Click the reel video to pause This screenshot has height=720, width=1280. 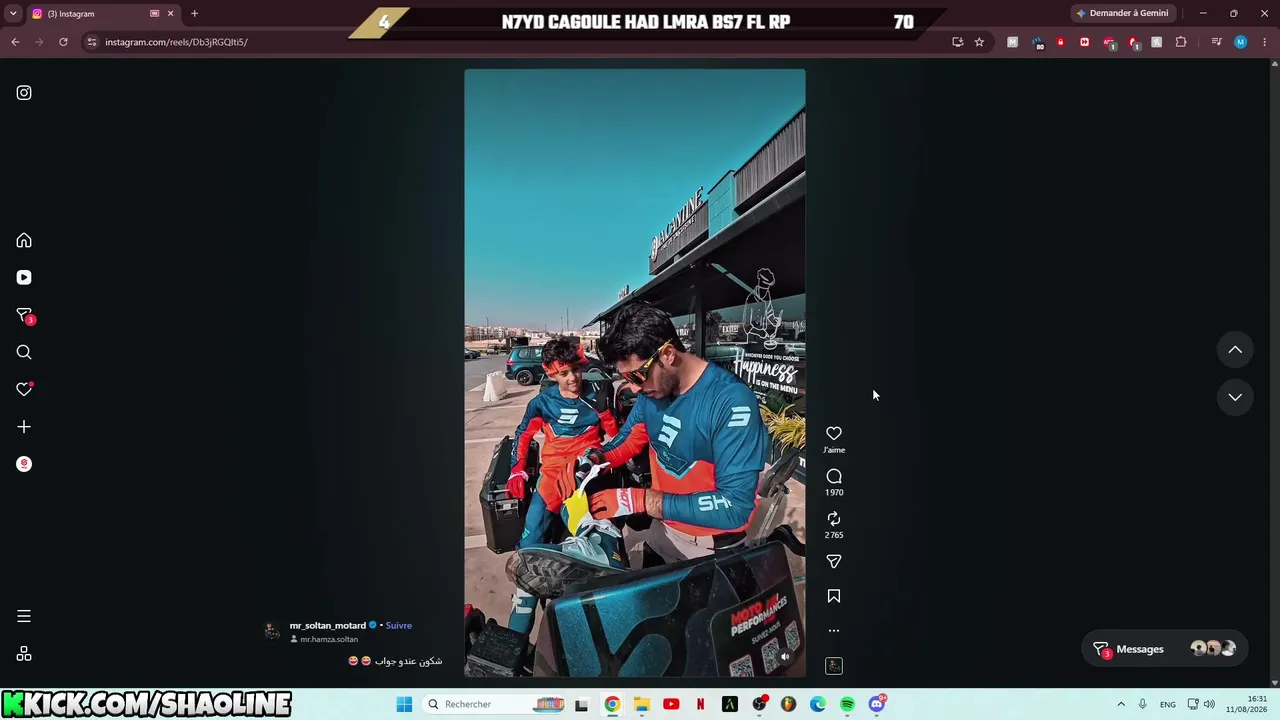click(x=635, y=373)
